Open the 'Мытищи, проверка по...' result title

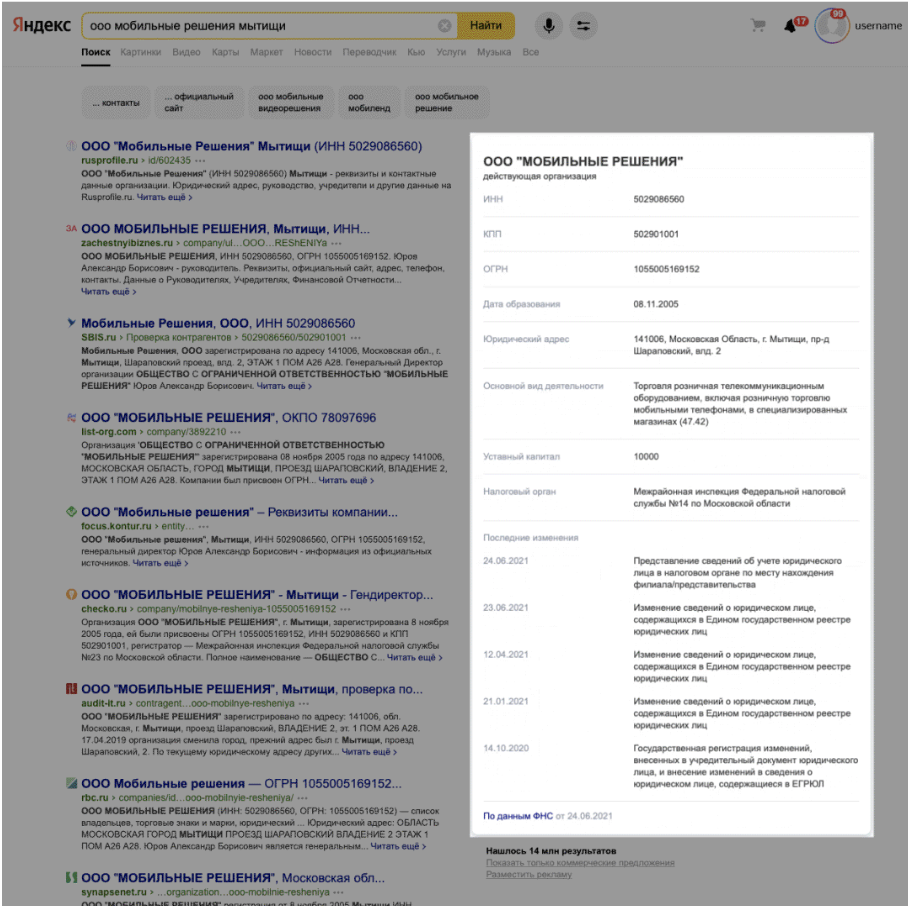click(252, 689)
